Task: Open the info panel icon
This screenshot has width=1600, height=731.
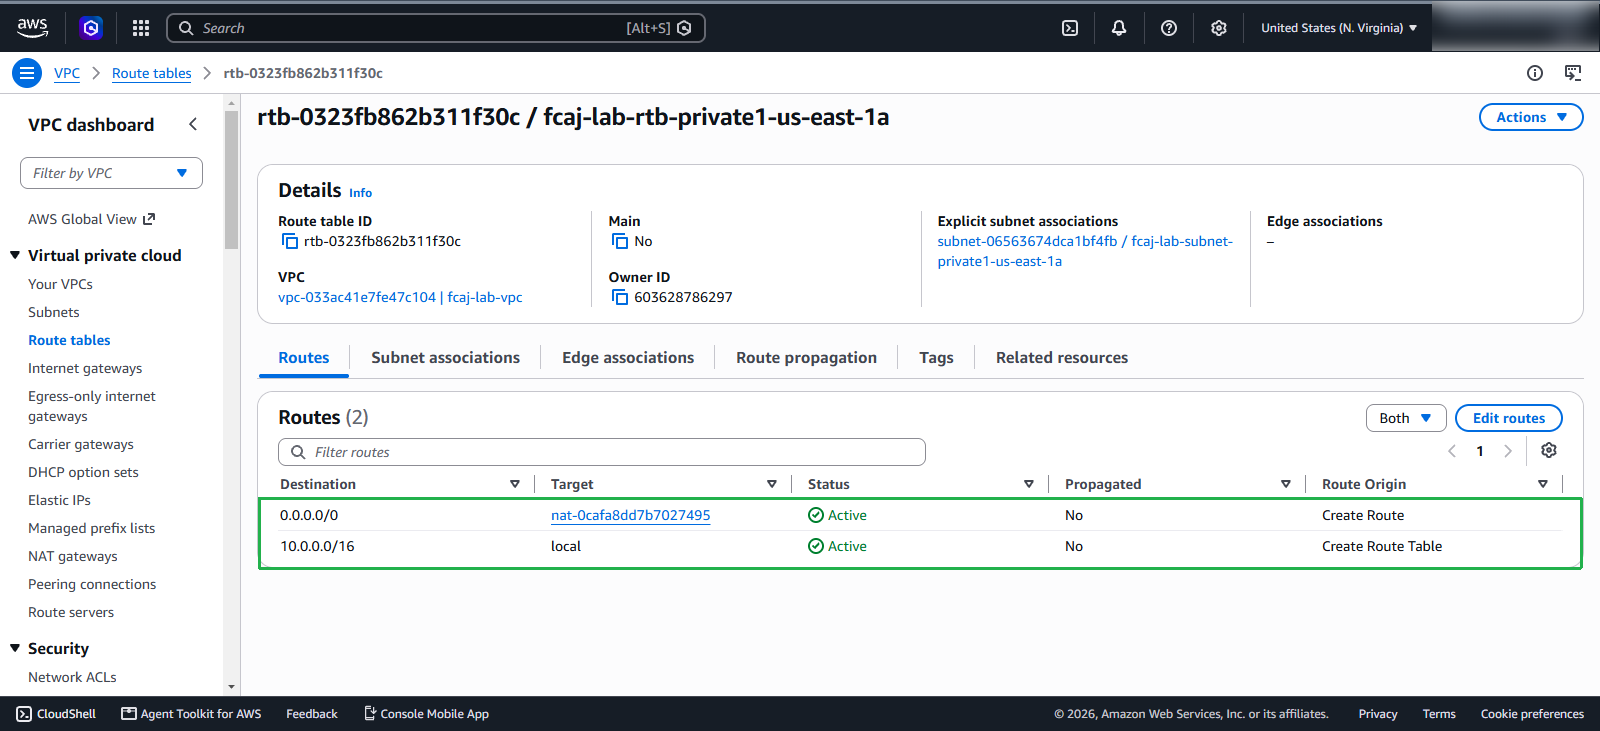Action: click(1535, 73)
